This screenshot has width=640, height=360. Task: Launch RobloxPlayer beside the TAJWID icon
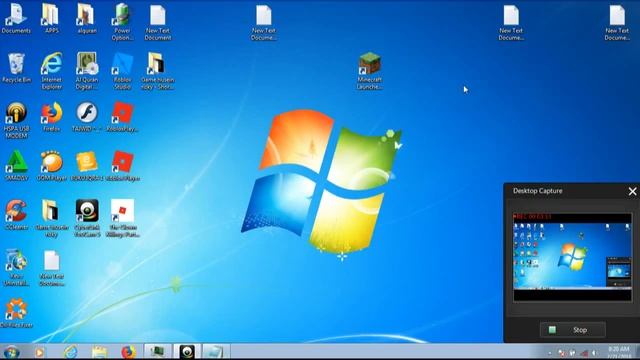(122, 117)
